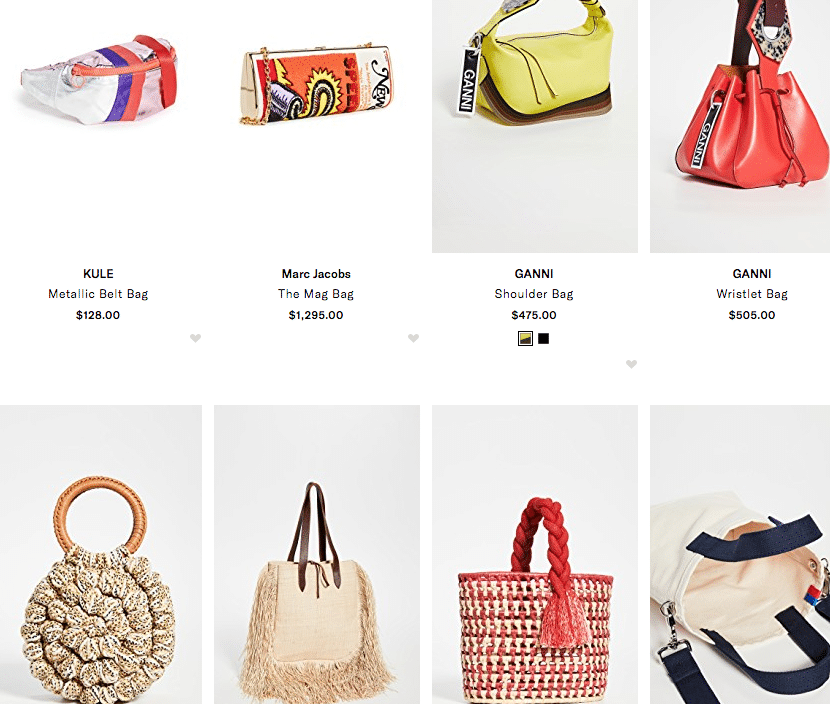This screenshot has width=830, height=704.
Task: Click the Metallic Belt Bag product name
Action: click(x=98, y=294)
